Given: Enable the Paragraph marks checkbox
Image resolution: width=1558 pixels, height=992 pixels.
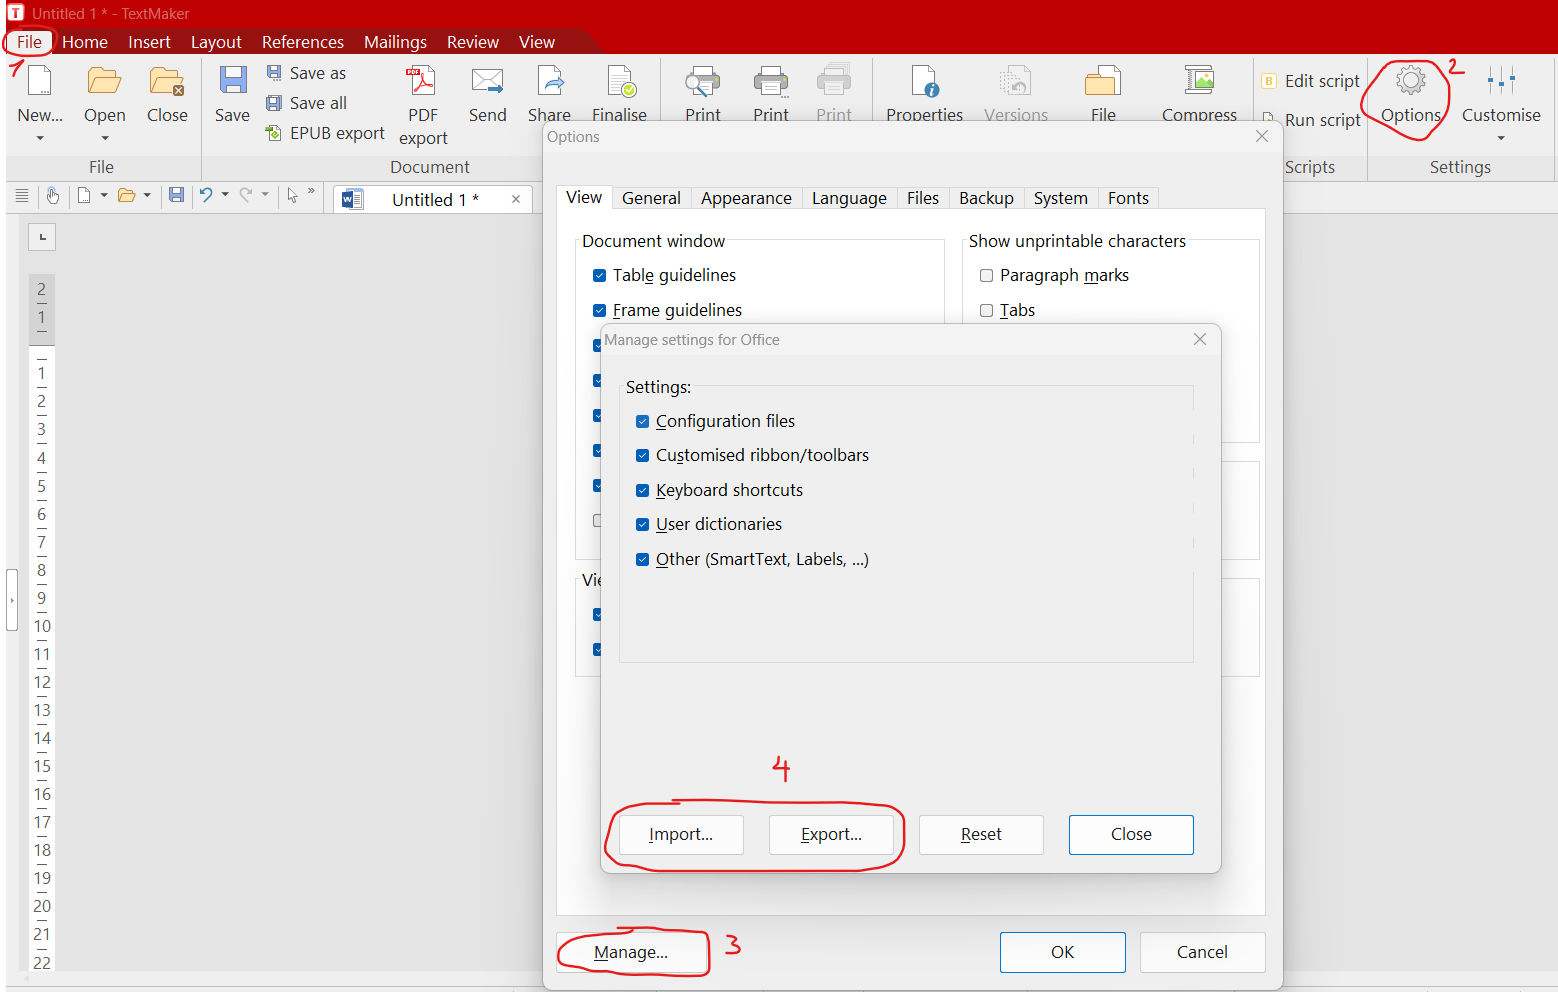Looking at the screenshot, I should click(x=987, y=276).
